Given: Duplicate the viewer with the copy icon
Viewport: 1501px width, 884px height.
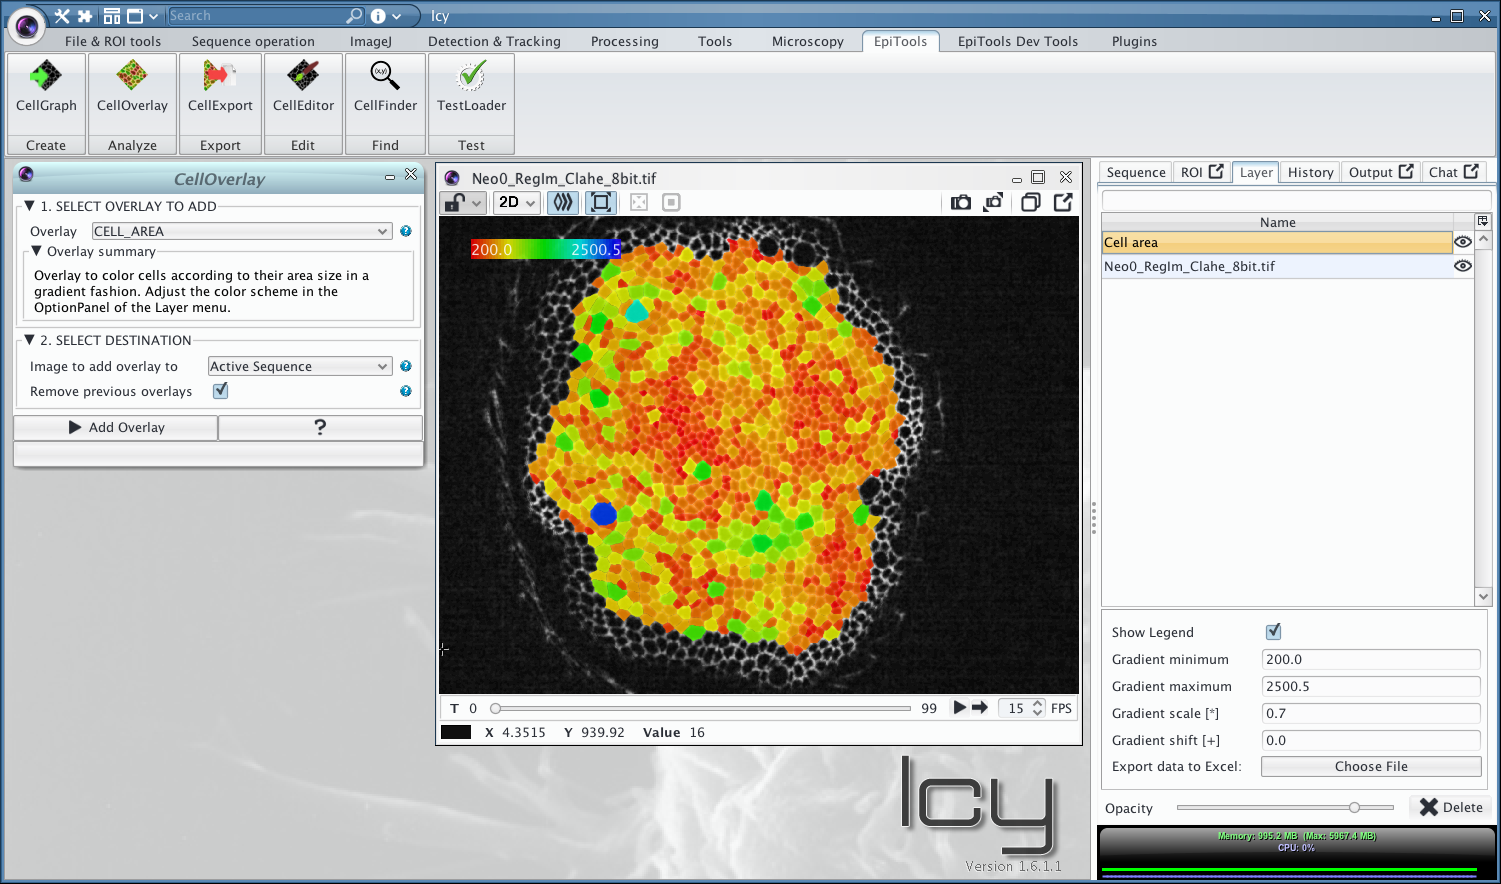Looking at the screenshot, I should pyautogui.click(x=1030, y=202).
